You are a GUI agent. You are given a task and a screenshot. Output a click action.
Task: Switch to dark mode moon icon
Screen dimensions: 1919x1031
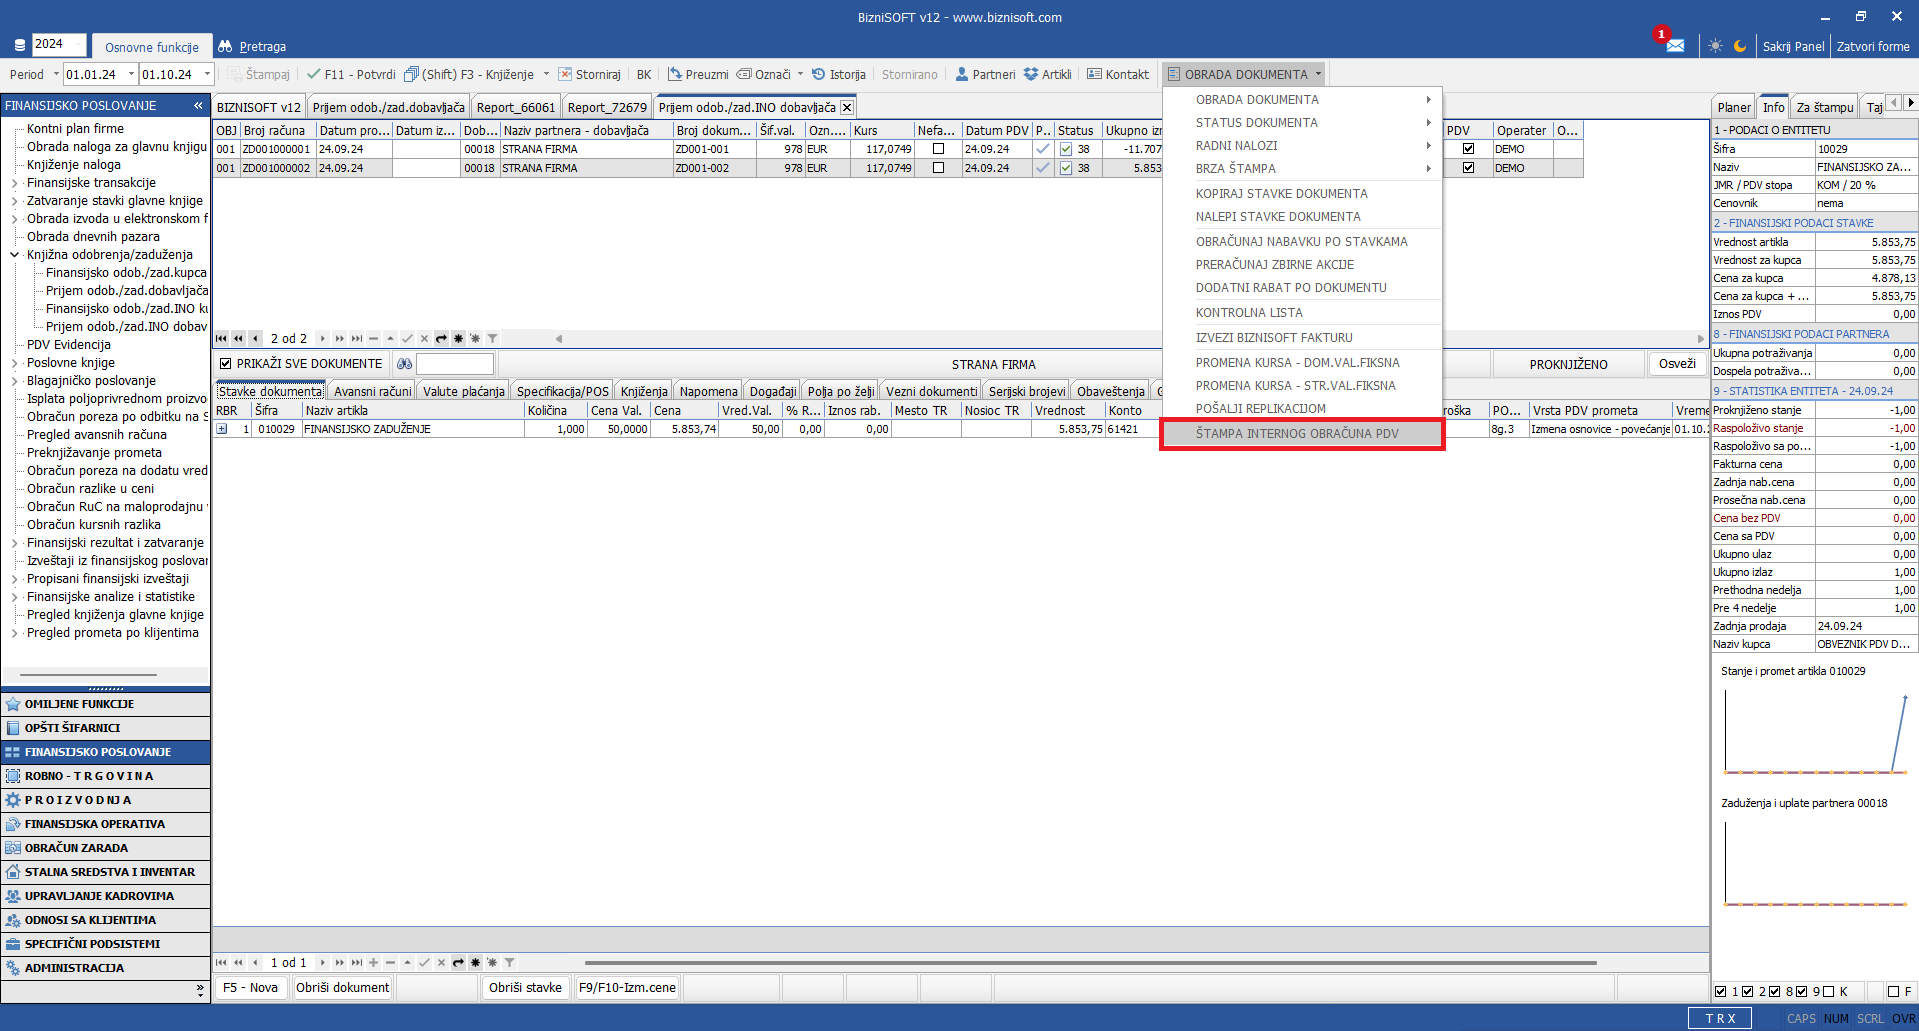(1740, 46)
